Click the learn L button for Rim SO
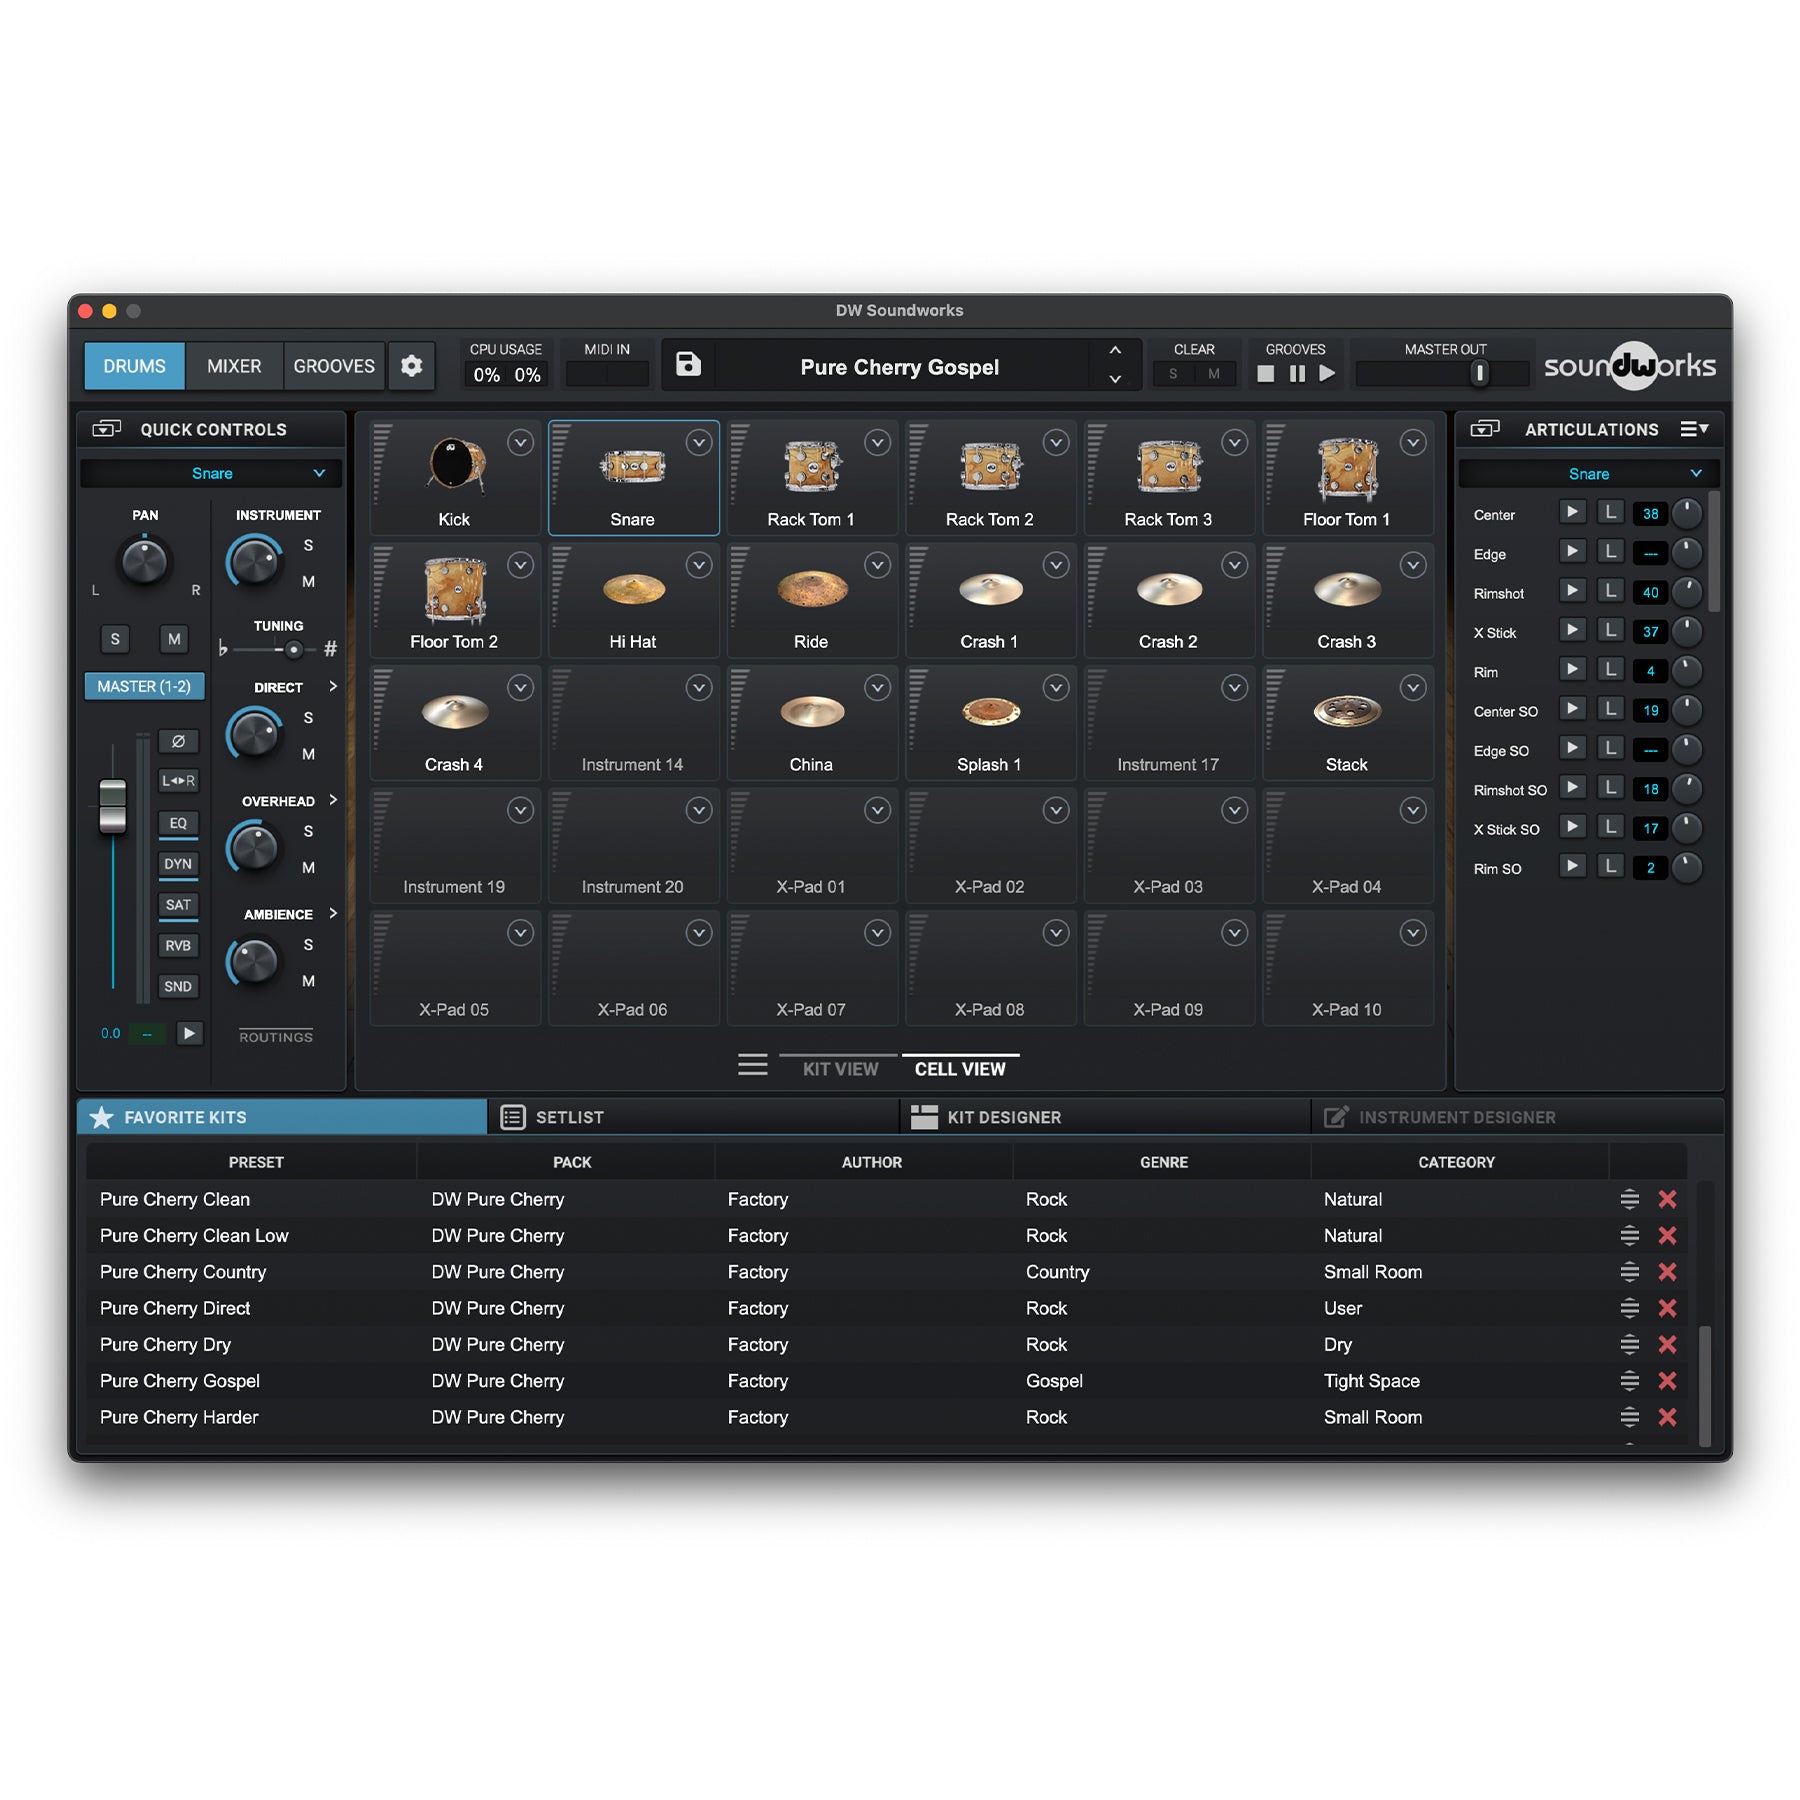 tap(1609, 866)
